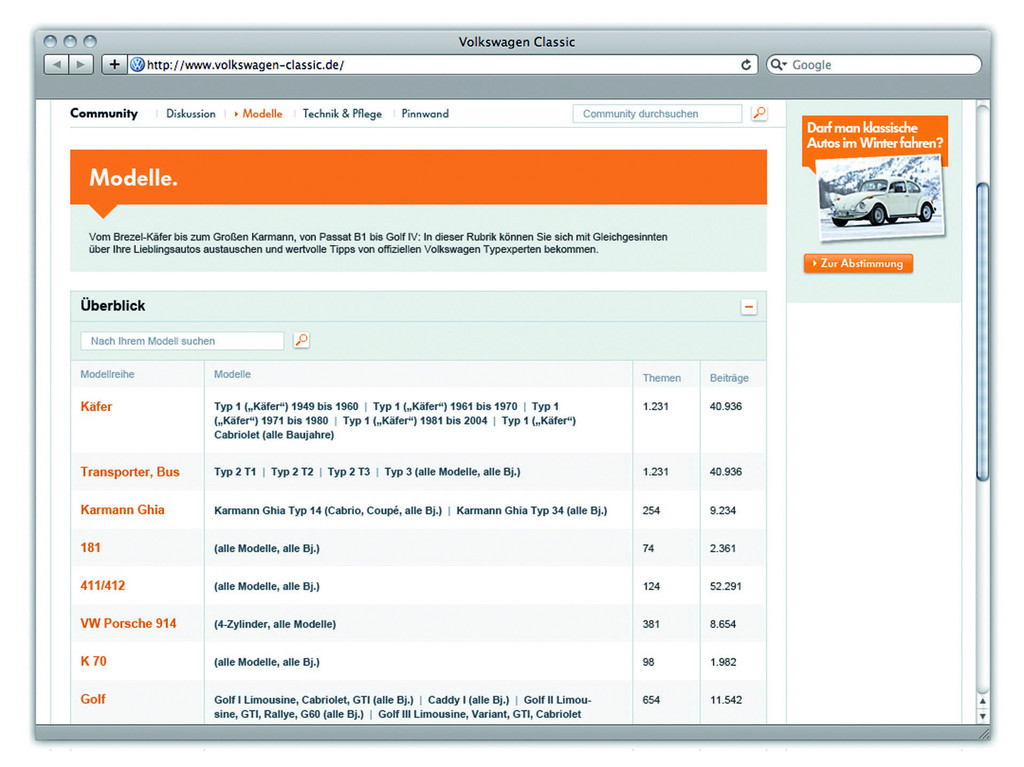Open the VW Porsche 914 series

128,623
